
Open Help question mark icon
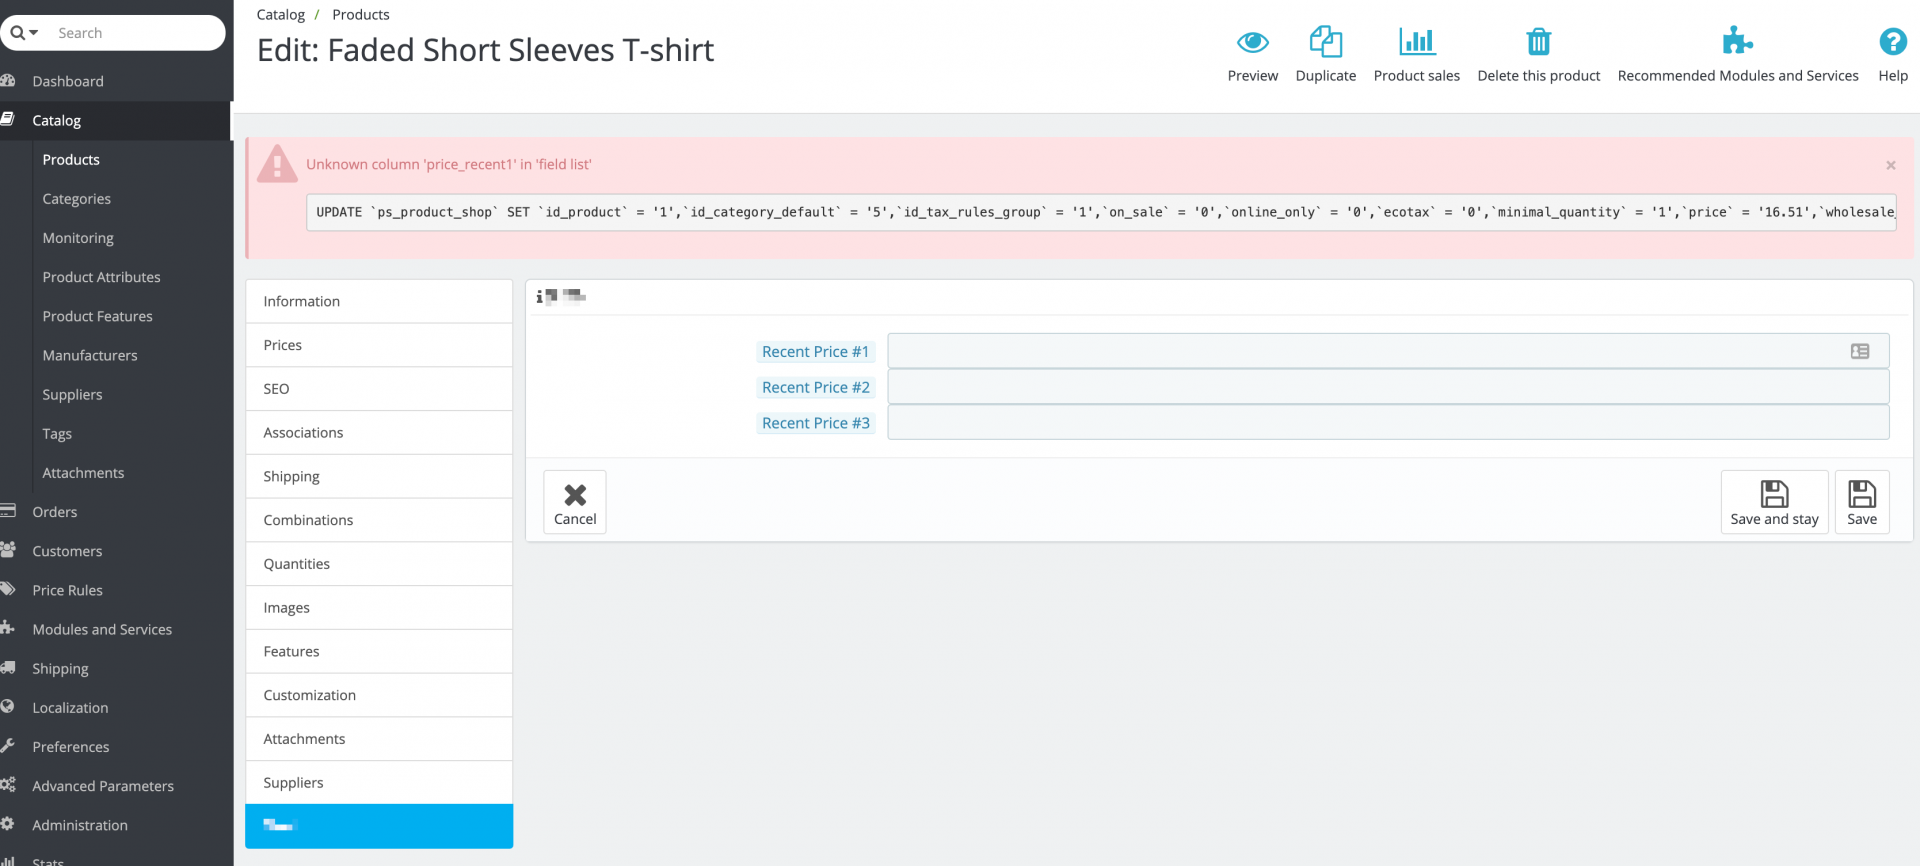(x=1892, y=42)
